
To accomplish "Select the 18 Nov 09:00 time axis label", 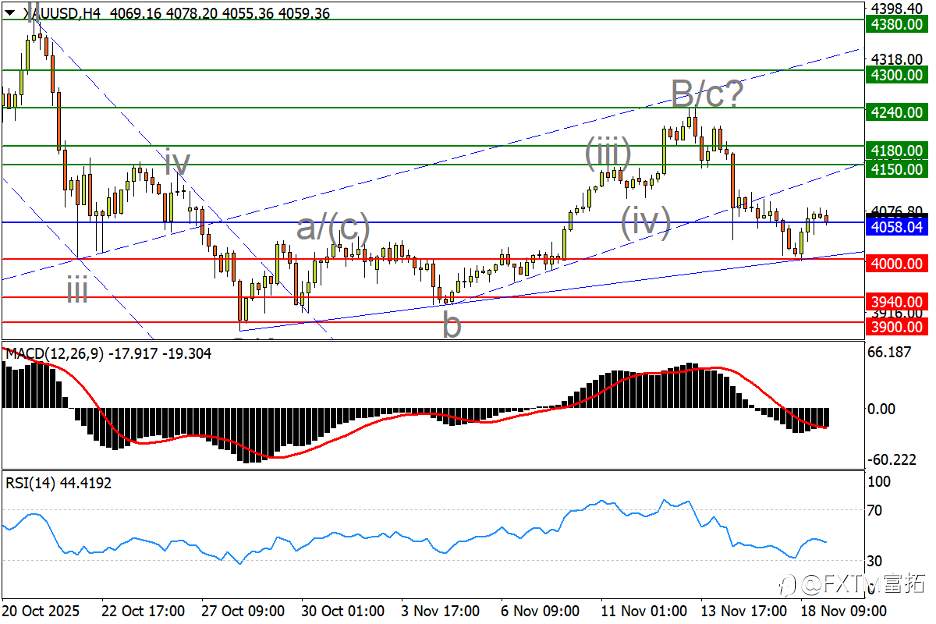I will 843,611.
